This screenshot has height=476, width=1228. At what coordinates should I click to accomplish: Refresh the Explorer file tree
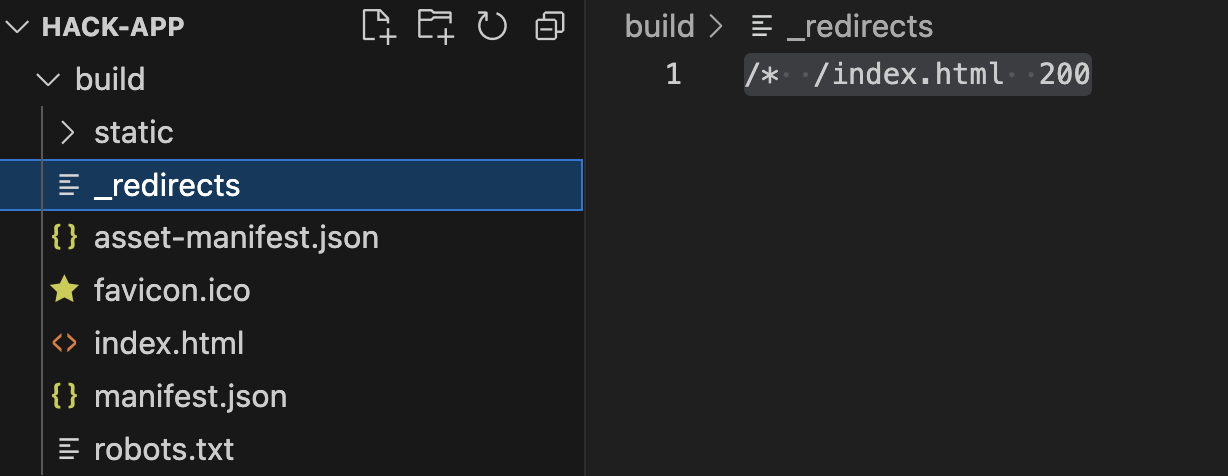point(491,26)
